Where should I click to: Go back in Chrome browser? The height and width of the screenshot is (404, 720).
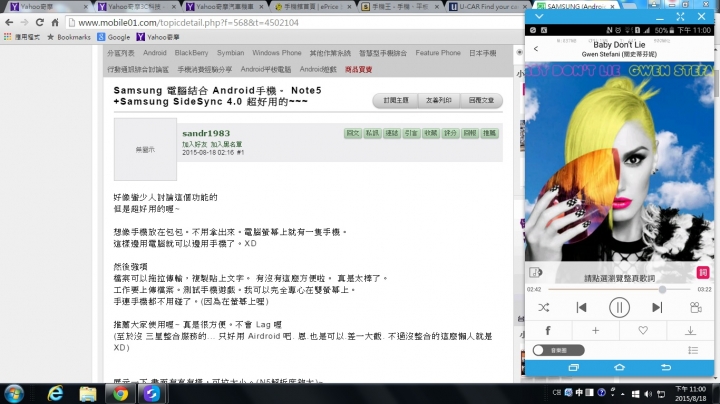click(9, 22)
